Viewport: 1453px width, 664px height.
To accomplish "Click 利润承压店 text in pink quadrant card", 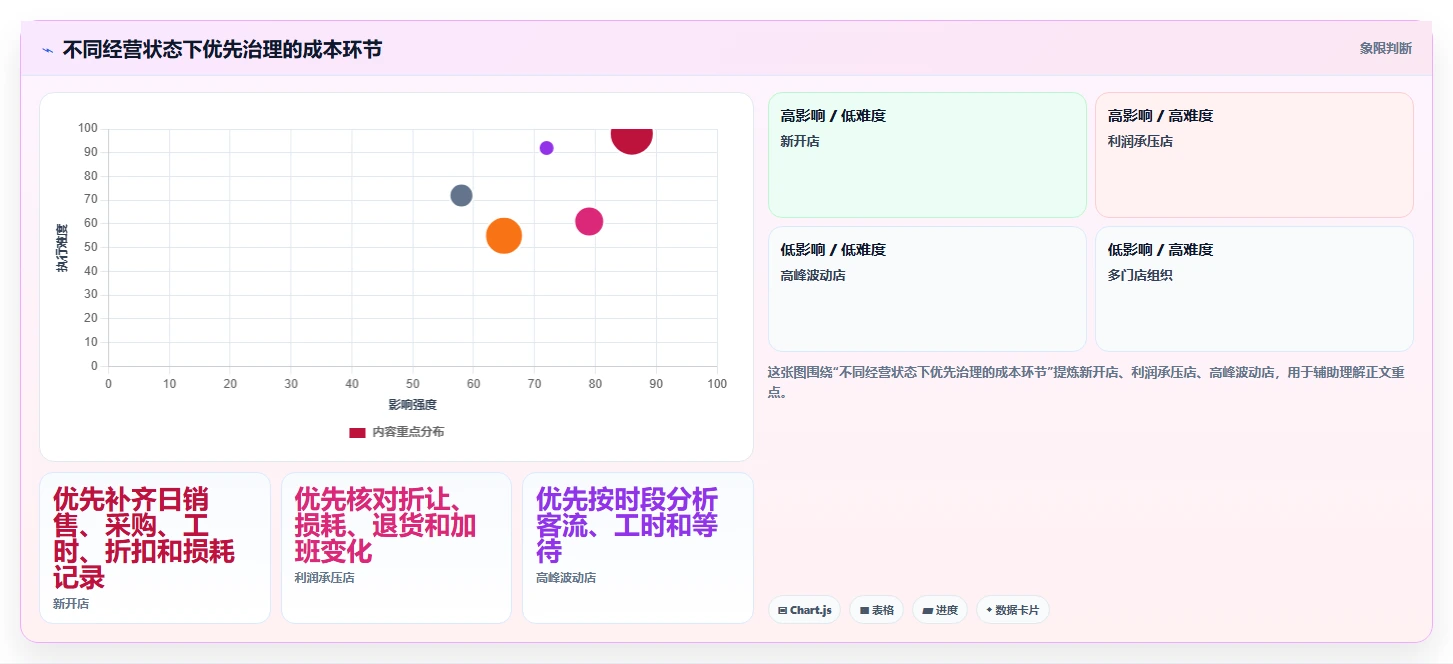I will pyautogui.click(x=1140, y=142).
